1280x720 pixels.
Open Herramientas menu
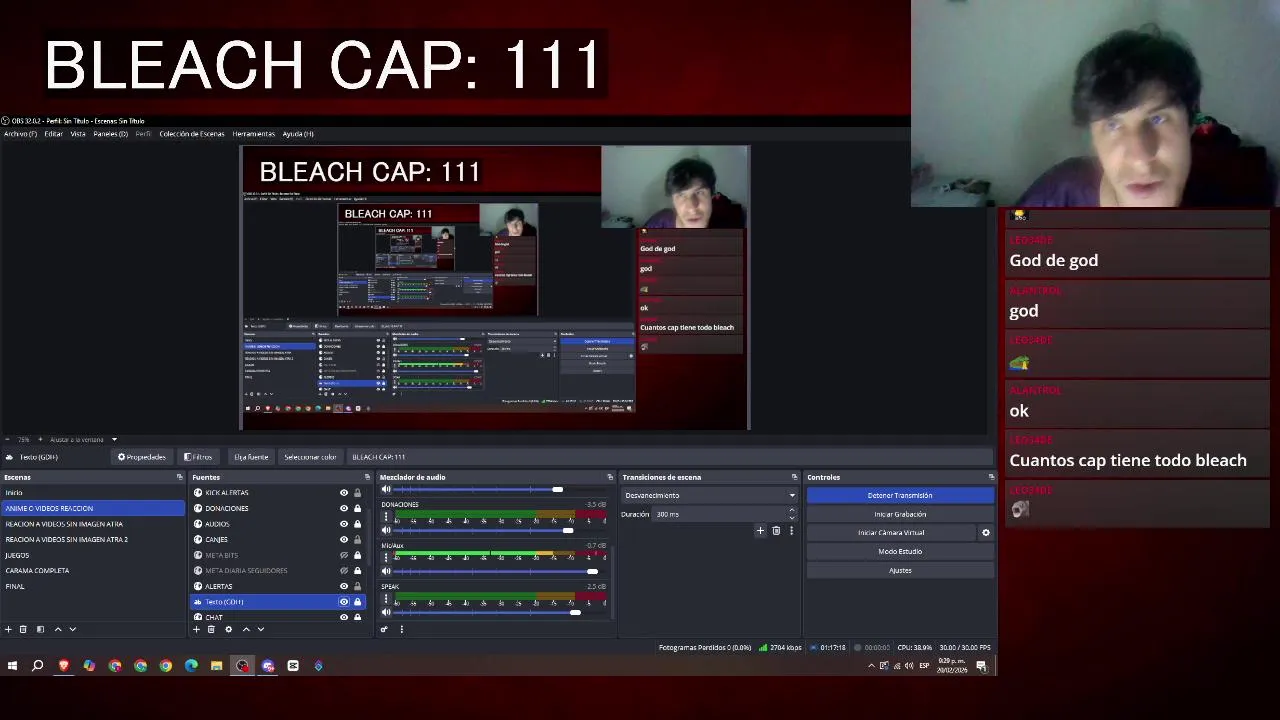[253, 134]
